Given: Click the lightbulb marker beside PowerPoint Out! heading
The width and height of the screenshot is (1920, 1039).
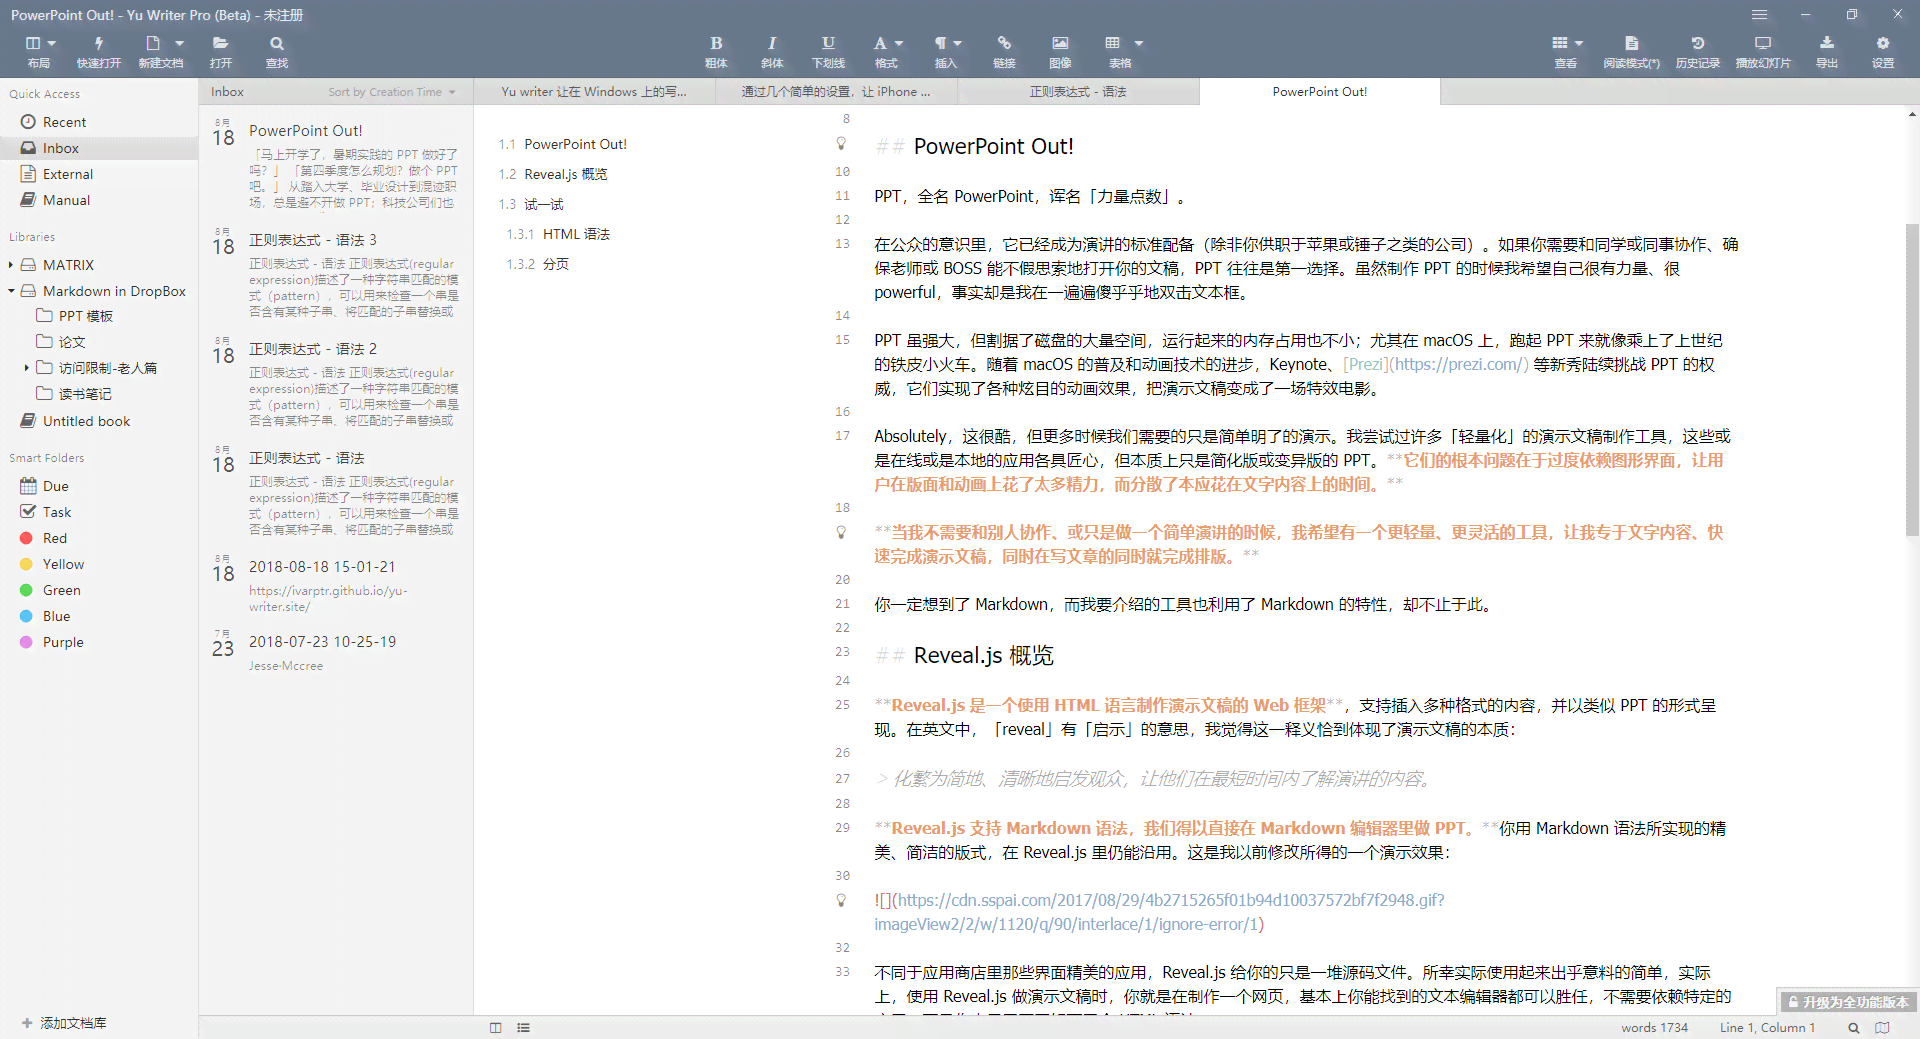Looking at the screenshot, I should coord(842,144).
